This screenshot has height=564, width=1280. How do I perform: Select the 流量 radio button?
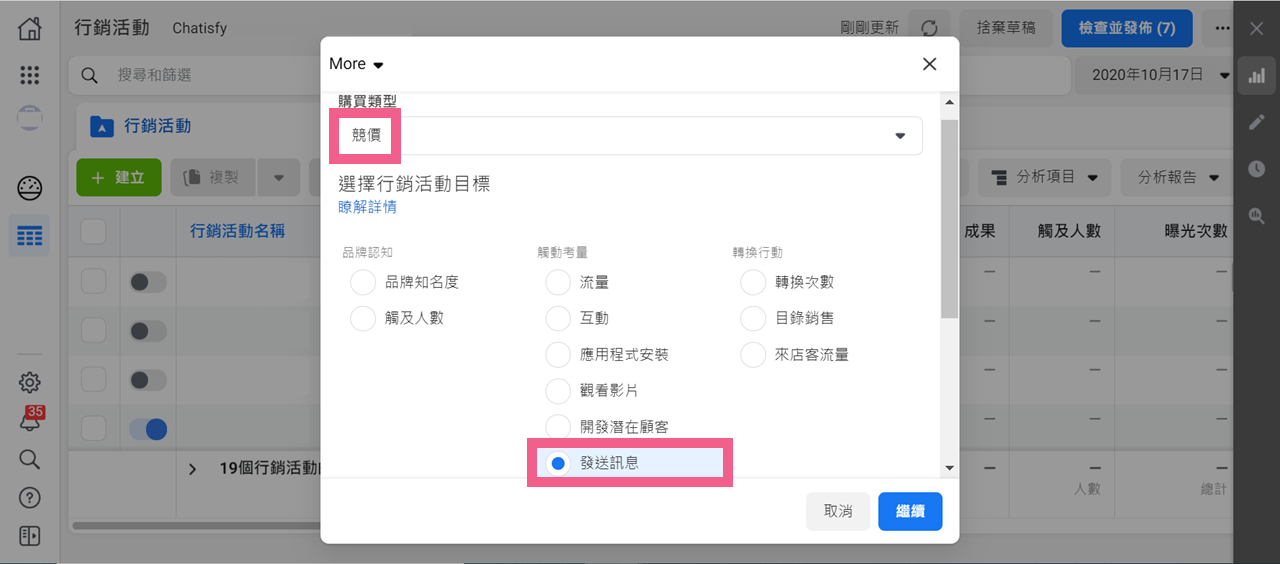(x=558, y=283)
